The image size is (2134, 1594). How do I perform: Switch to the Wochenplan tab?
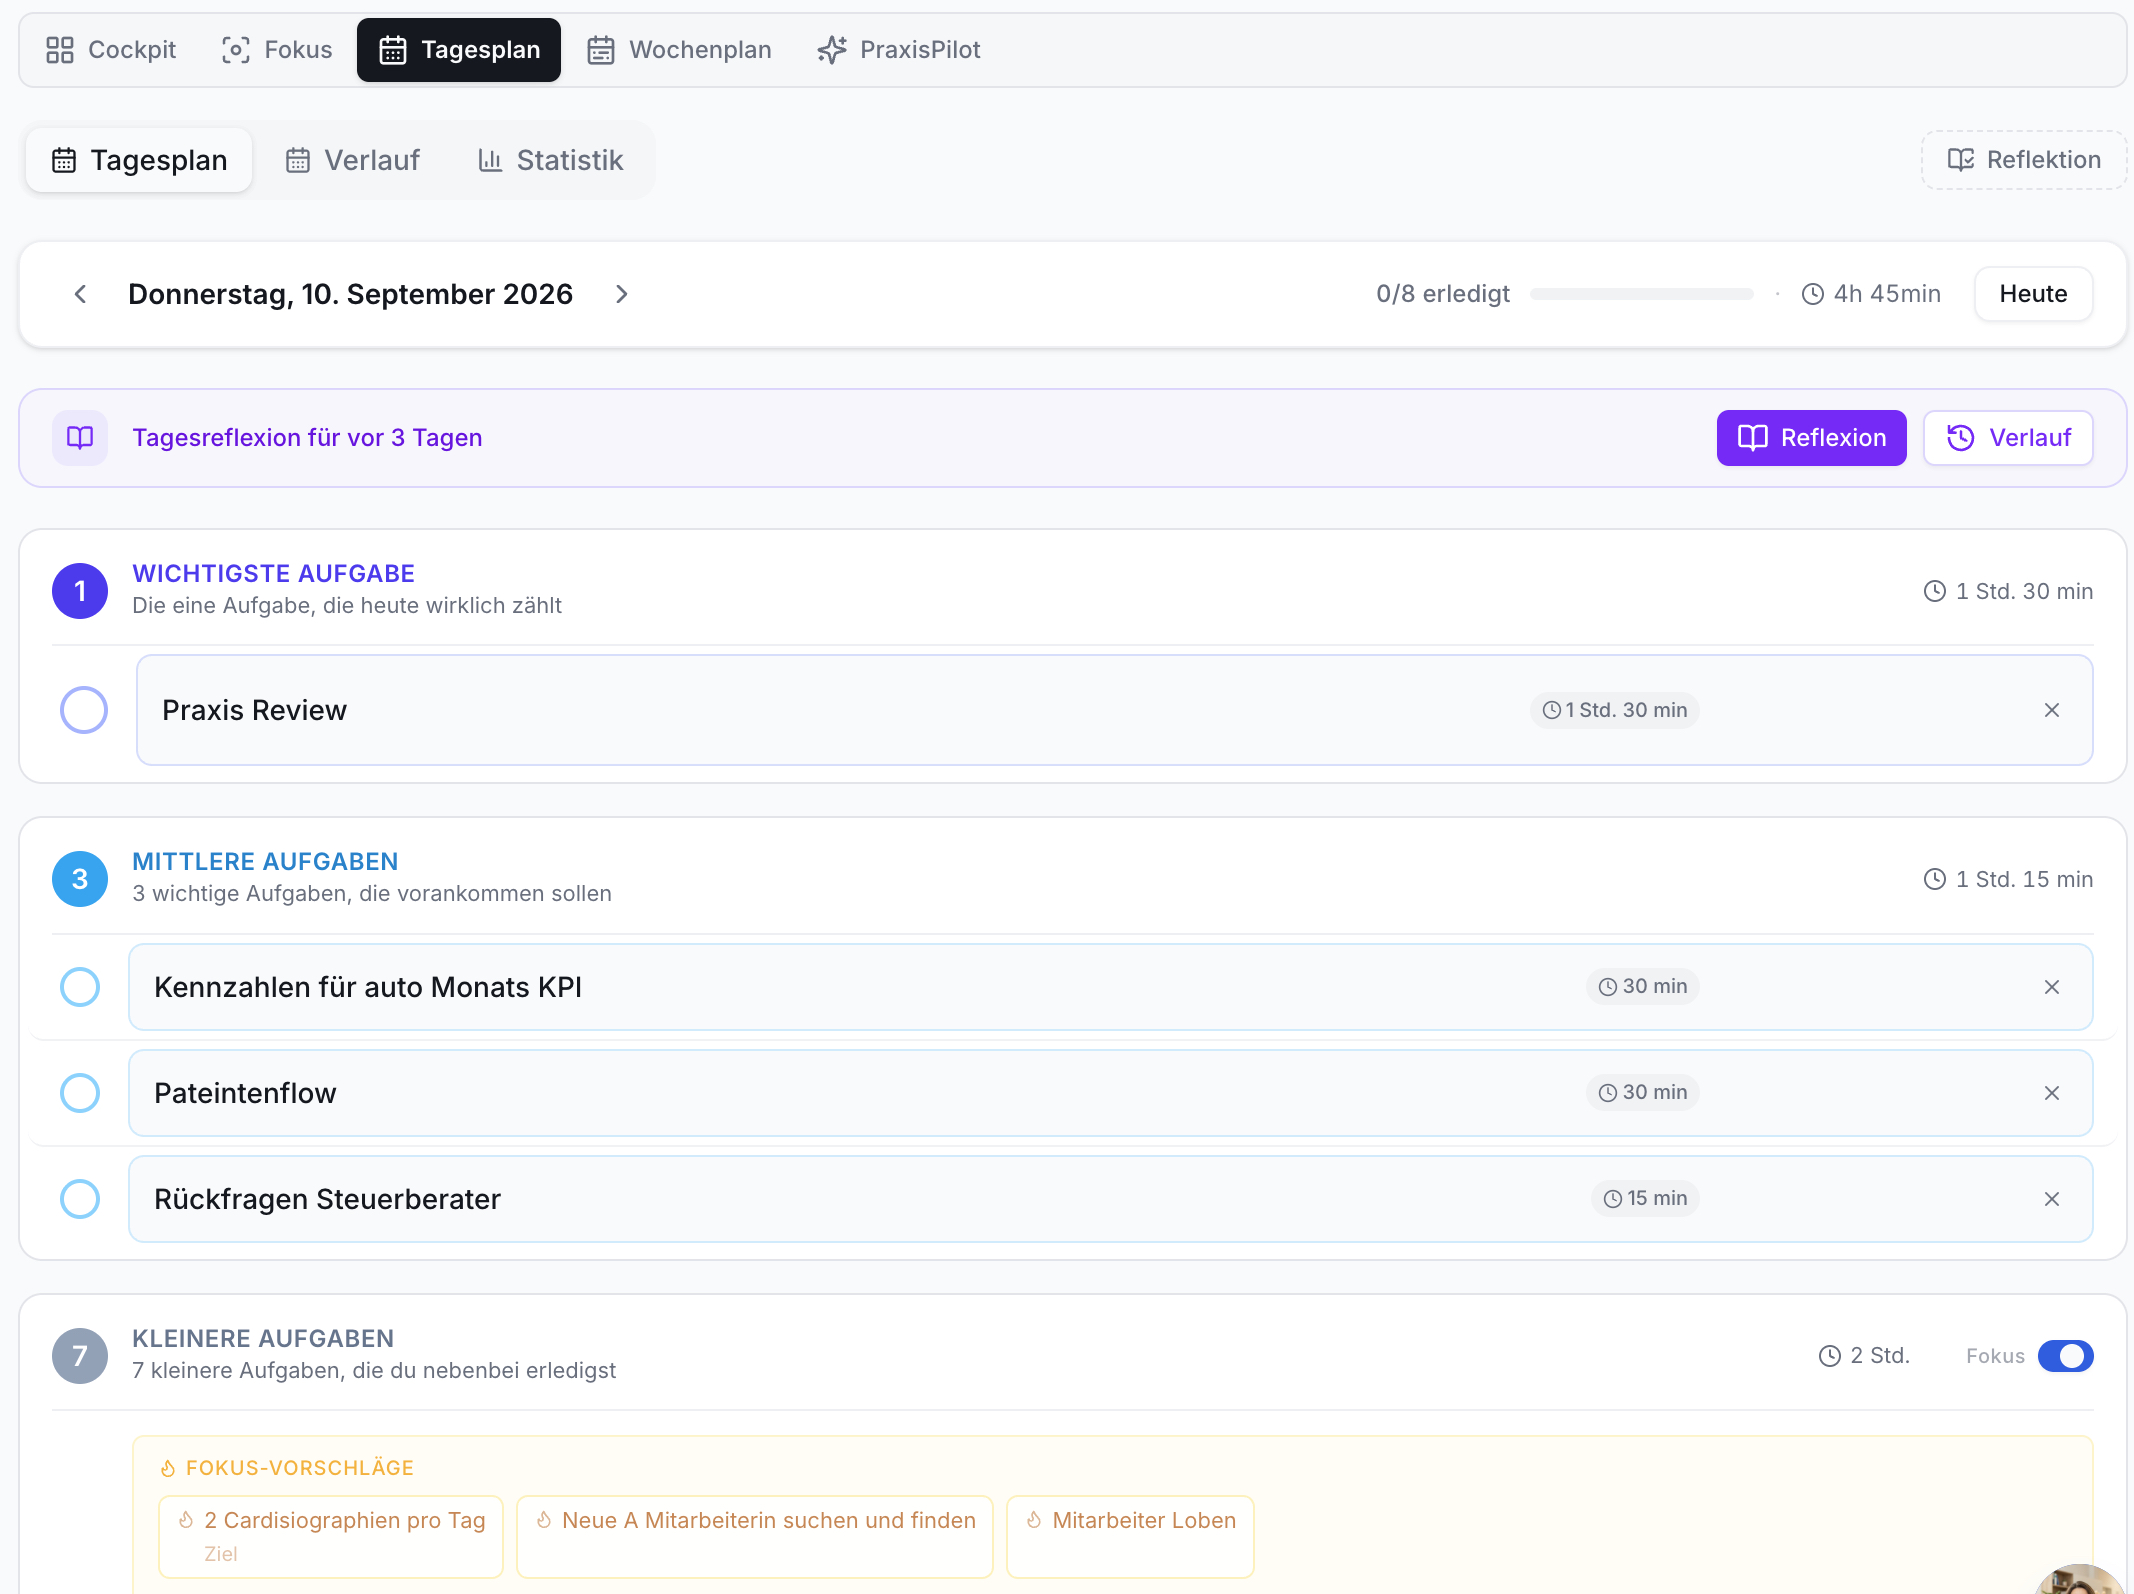680,50
